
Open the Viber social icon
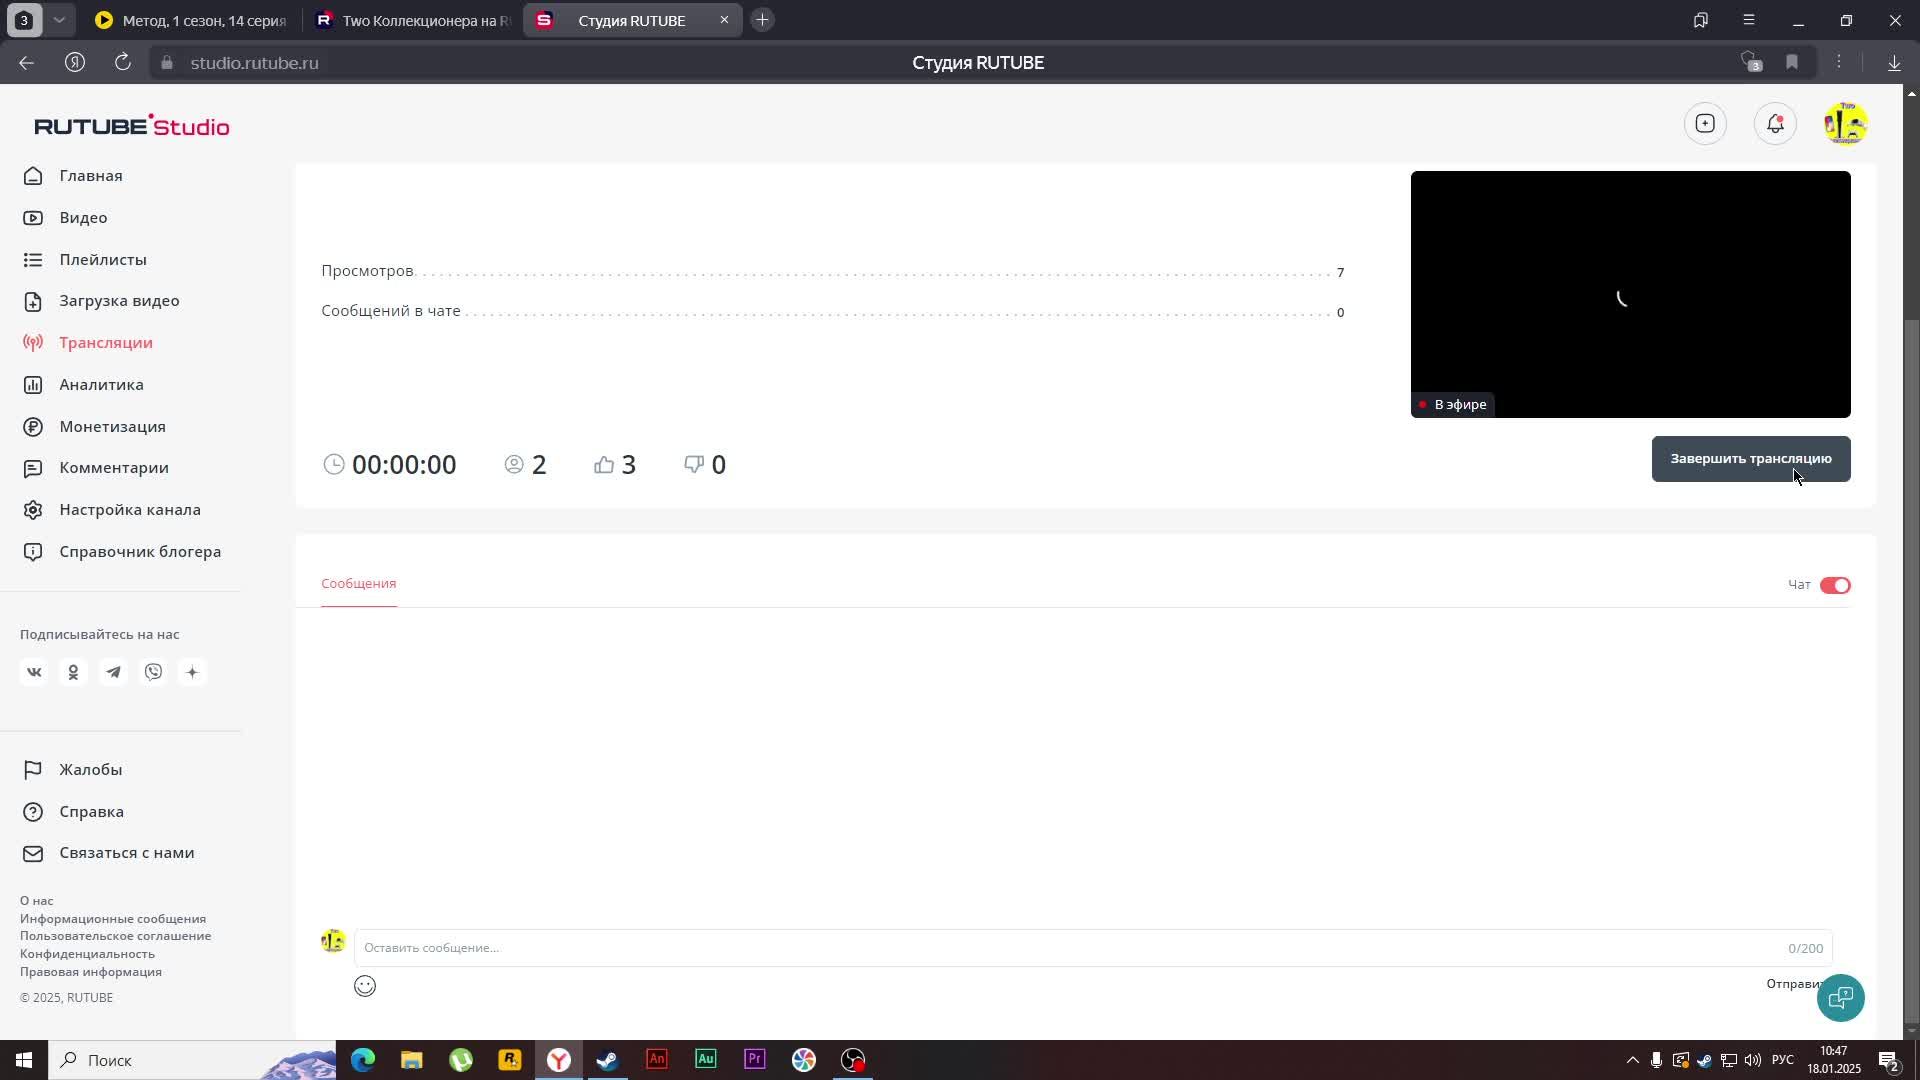click(x=153, y=672)
